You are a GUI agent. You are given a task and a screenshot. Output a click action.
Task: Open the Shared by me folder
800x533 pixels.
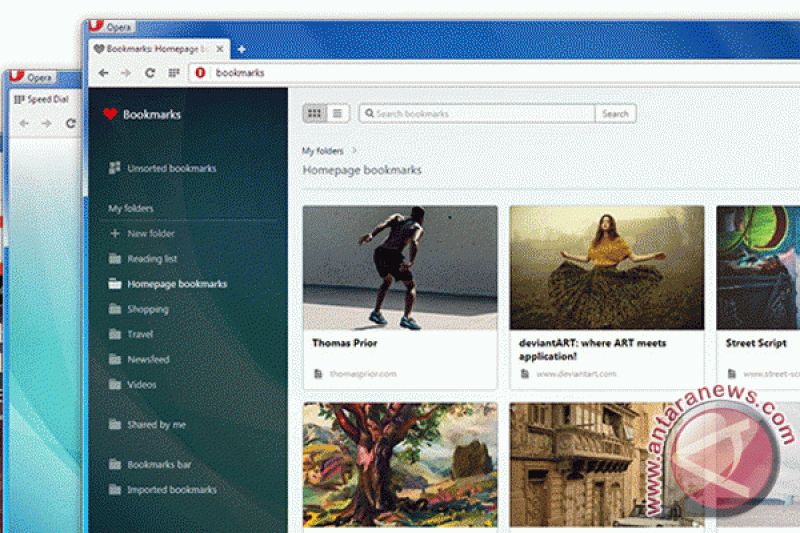[156, 425]
